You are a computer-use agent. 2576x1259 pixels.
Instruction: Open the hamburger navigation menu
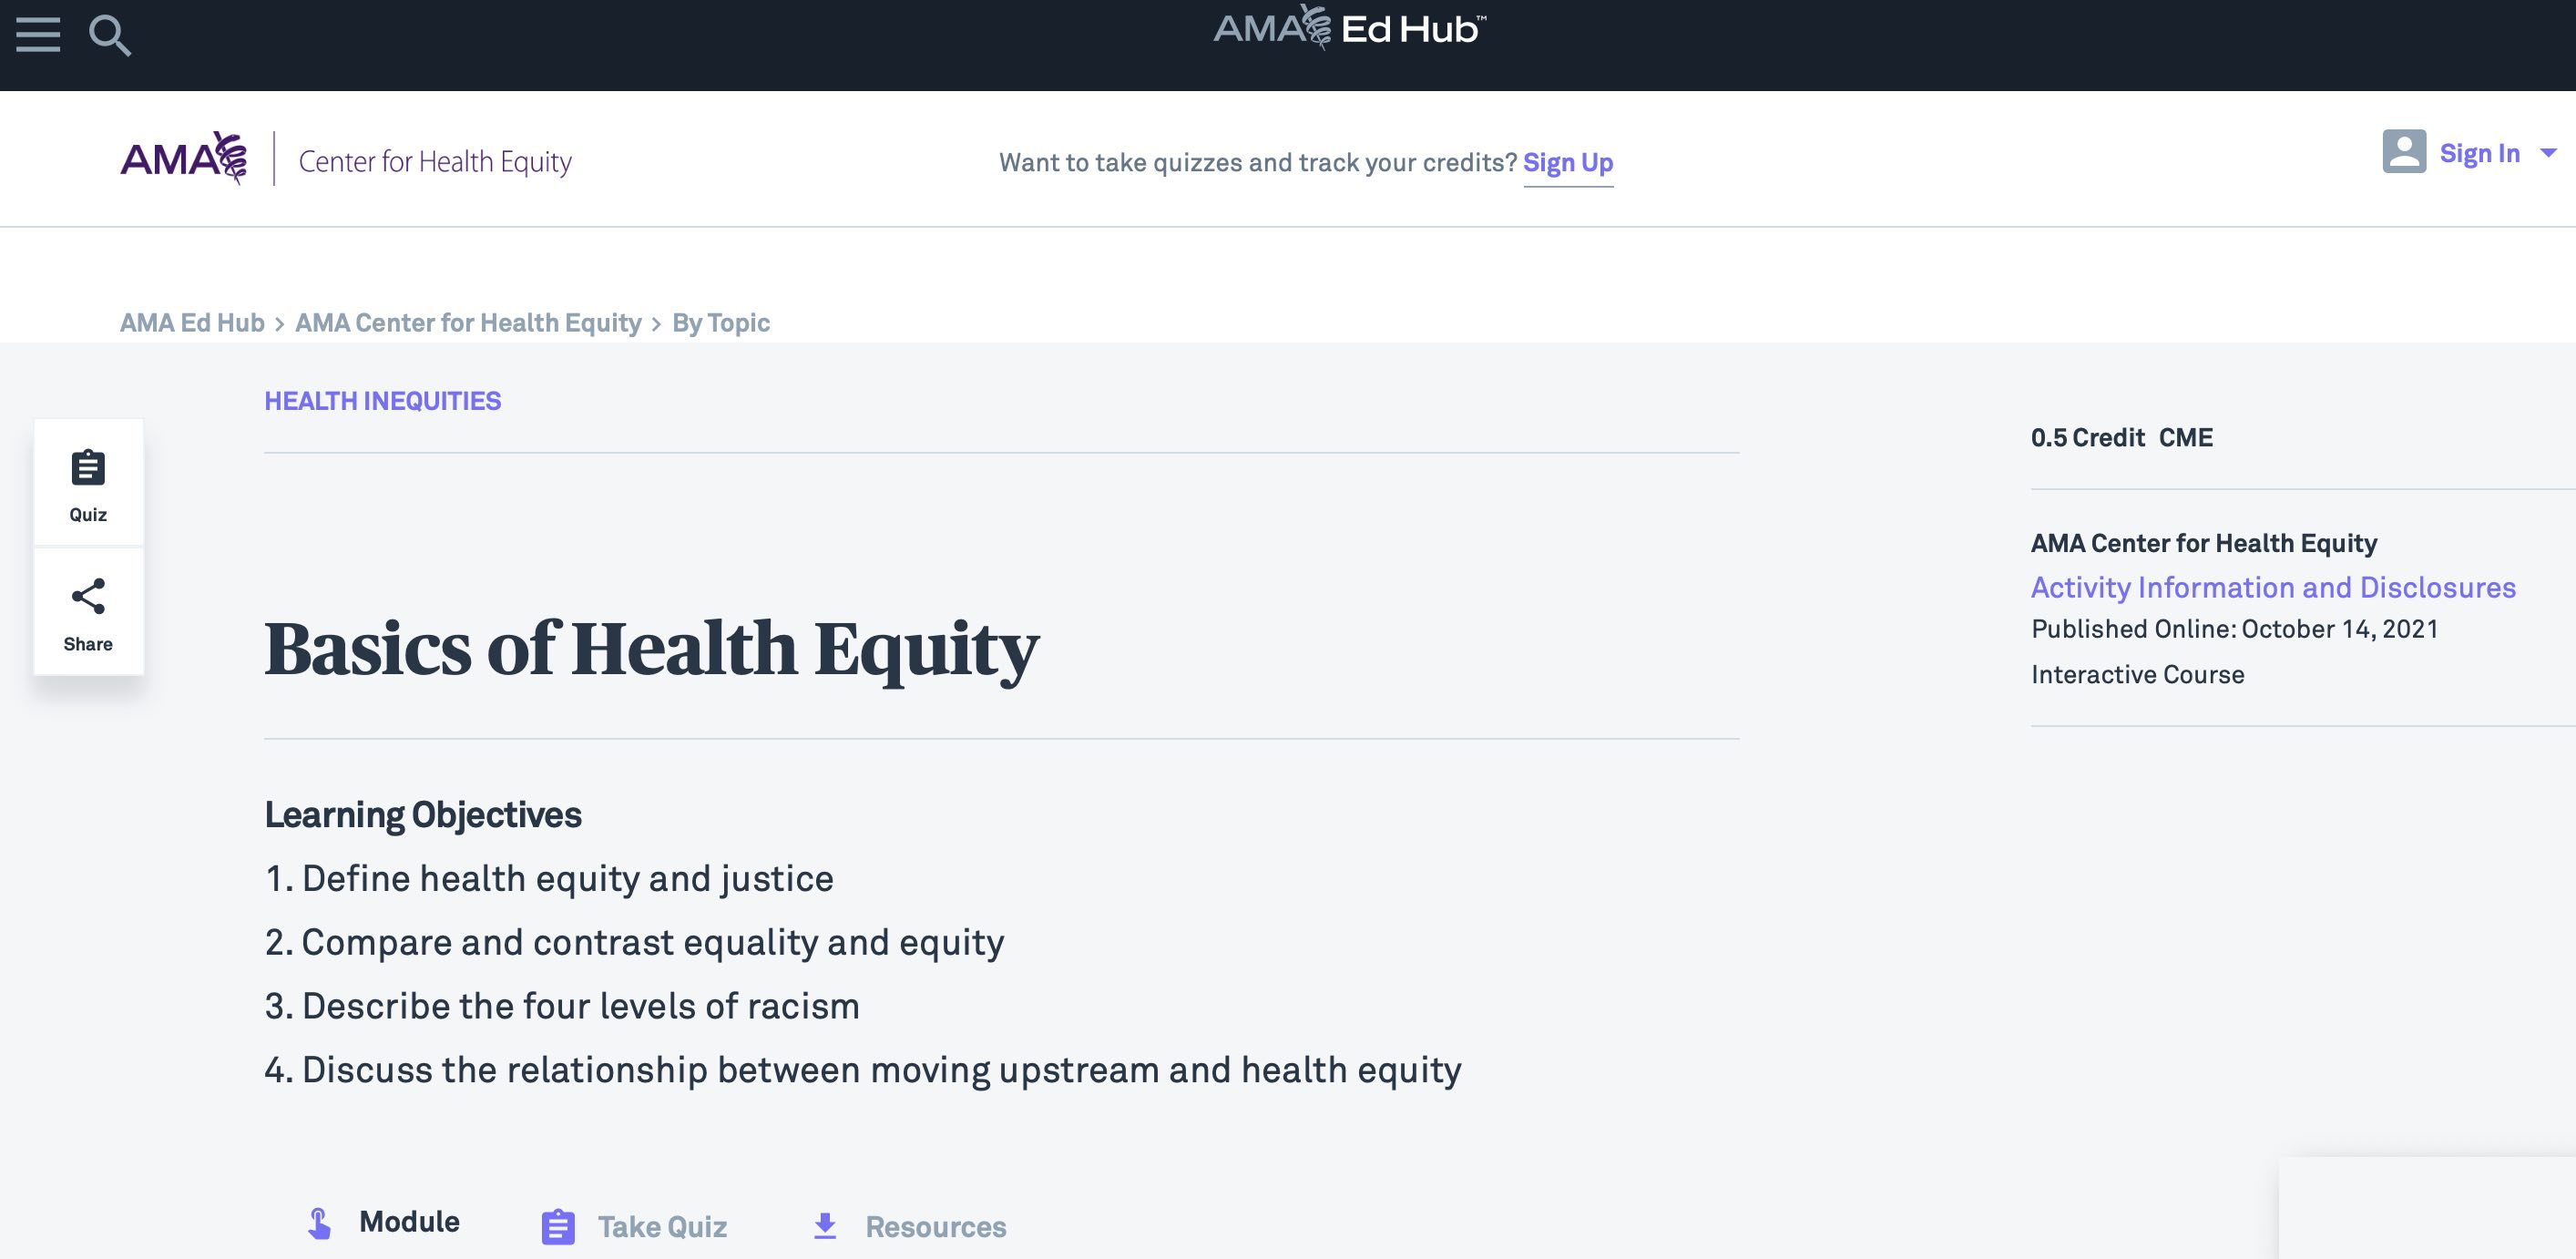38,35
